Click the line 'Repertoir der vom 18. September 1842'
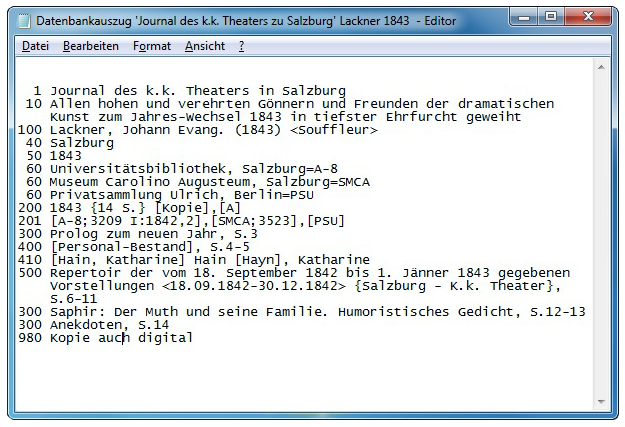This screenshot has width=625, height=427. [x=310, y=273]
